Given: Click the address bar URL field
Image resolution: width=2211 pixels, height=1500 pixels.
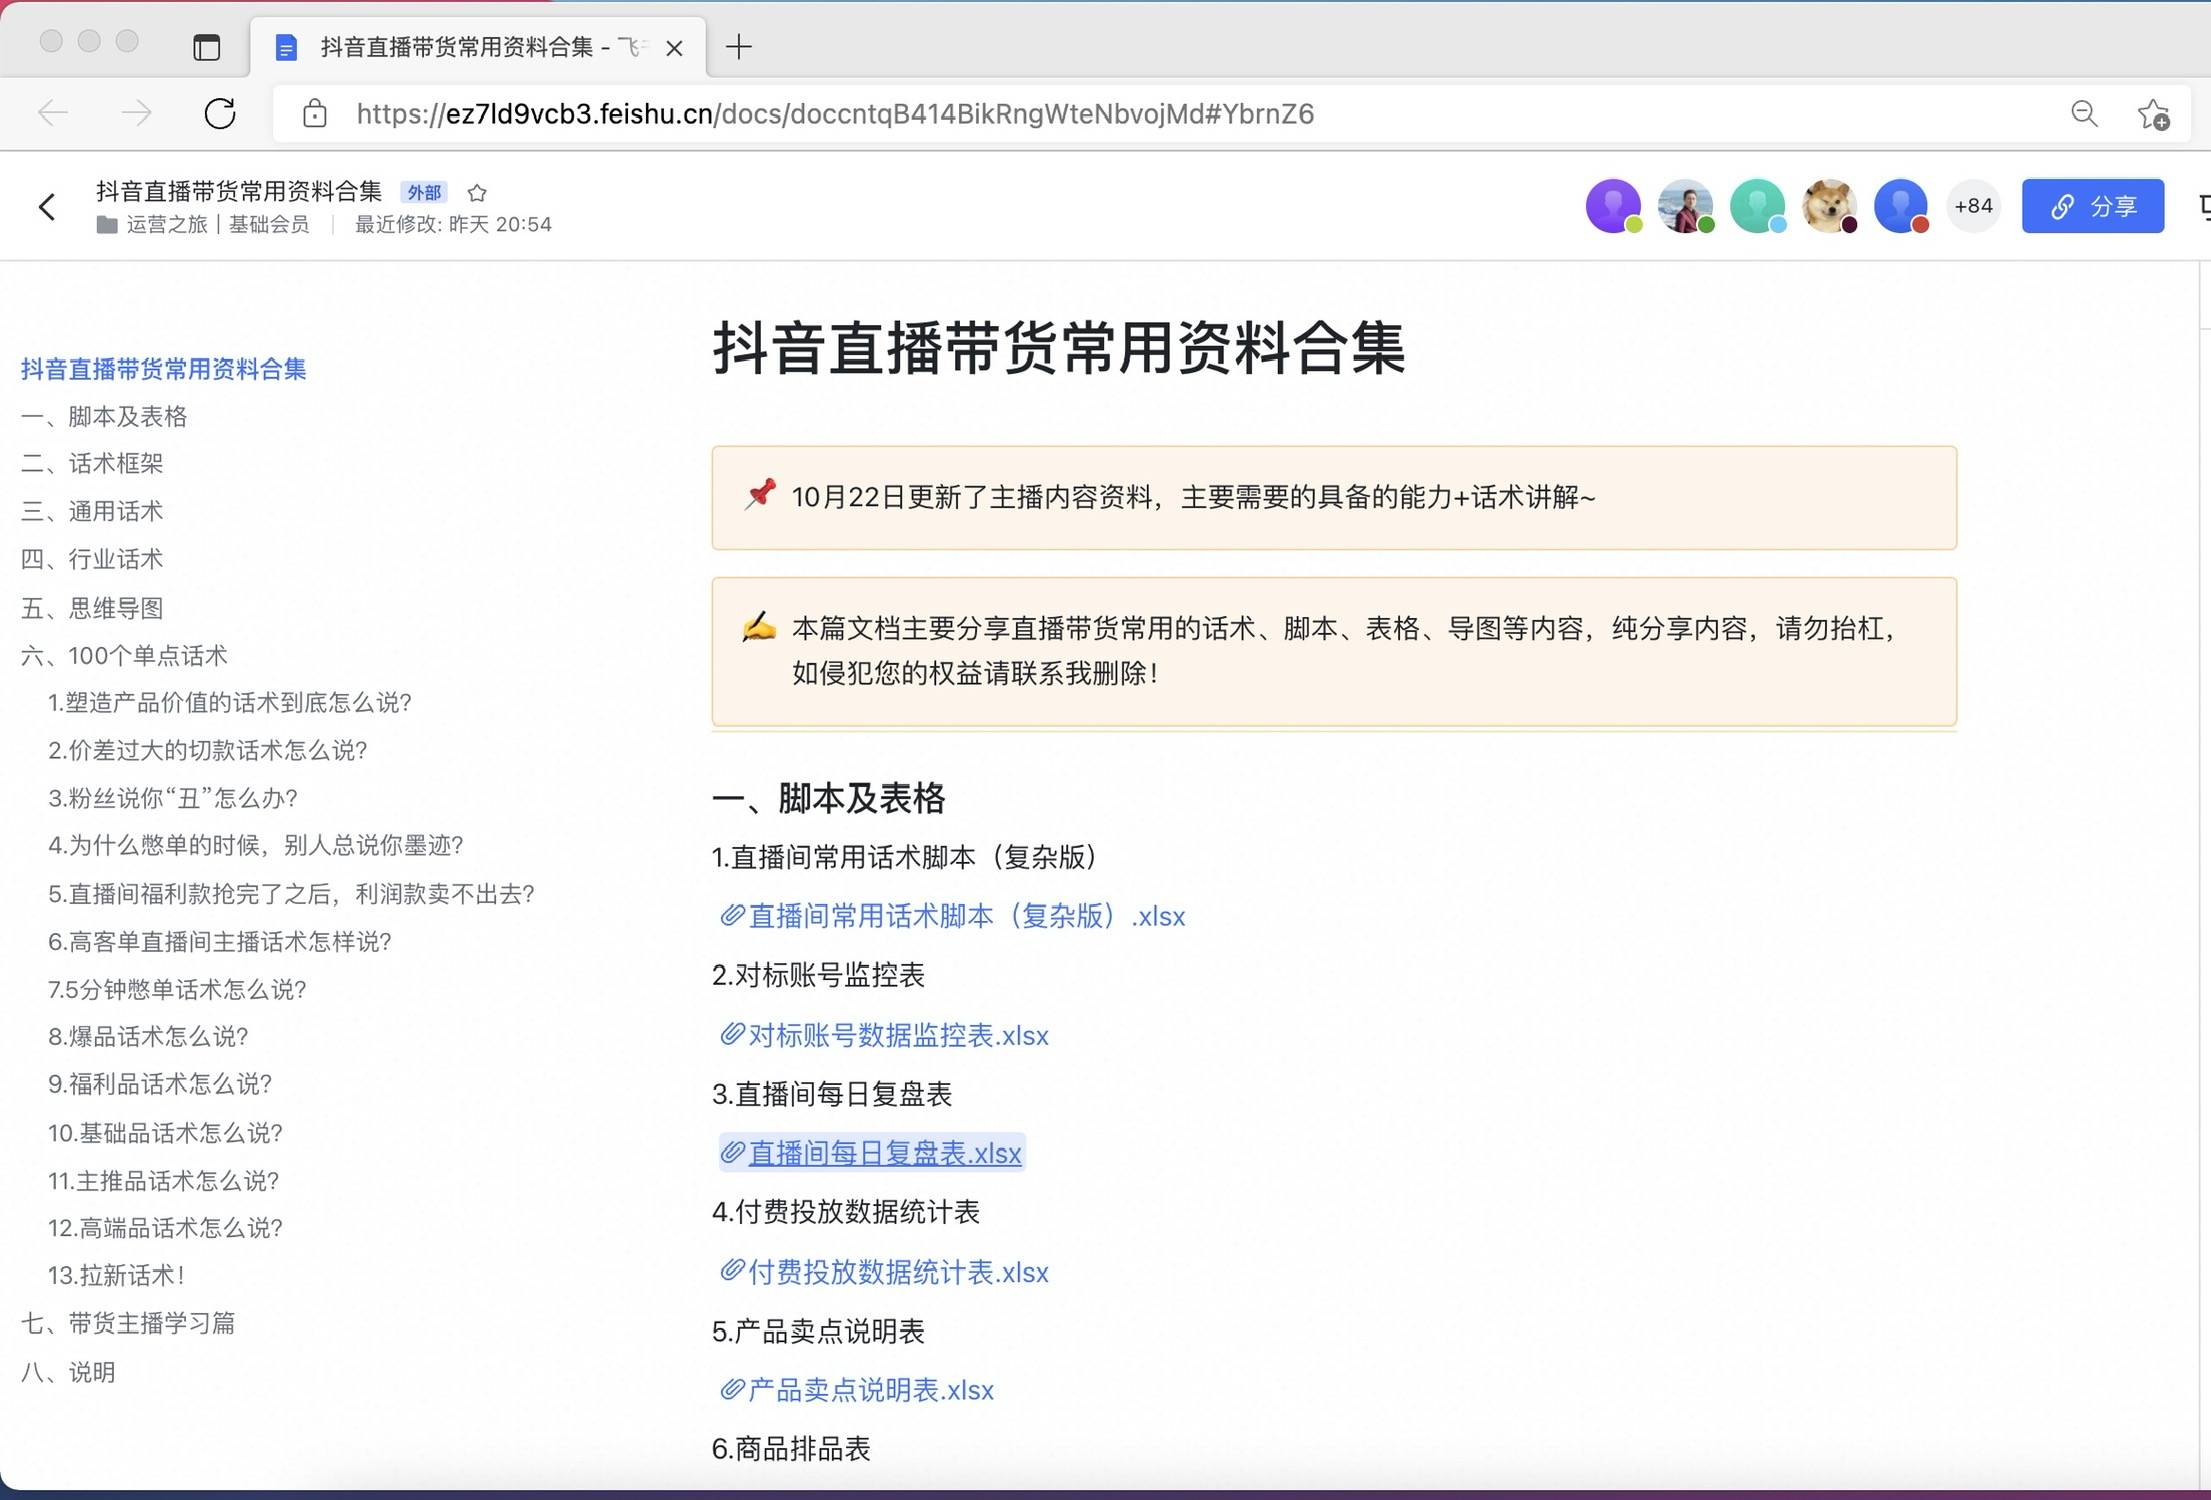Looking at the screenshot, I should (834, 114).
